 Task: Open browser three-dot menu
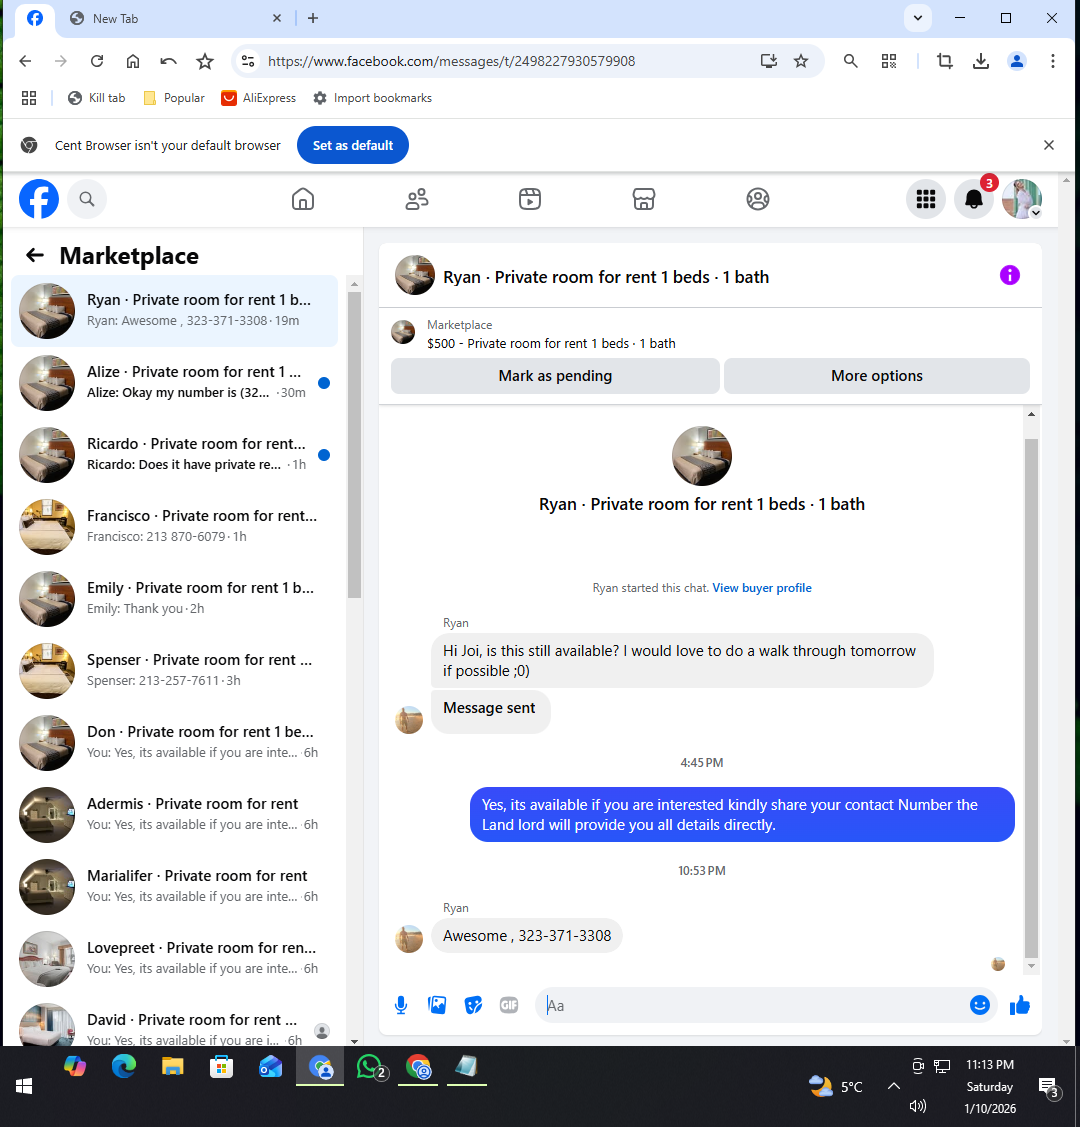click(x=1053, y=61)
